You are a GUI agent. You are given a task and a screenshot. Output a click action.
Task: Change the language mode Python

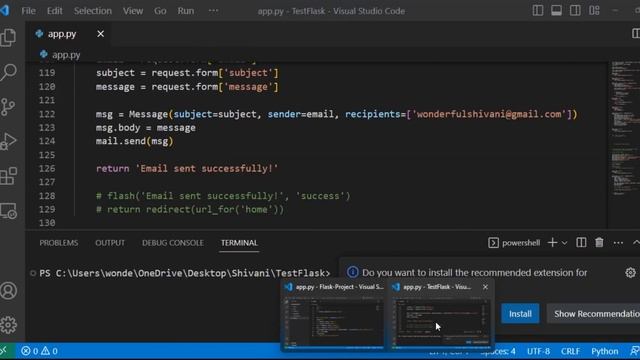pos(604,351)
